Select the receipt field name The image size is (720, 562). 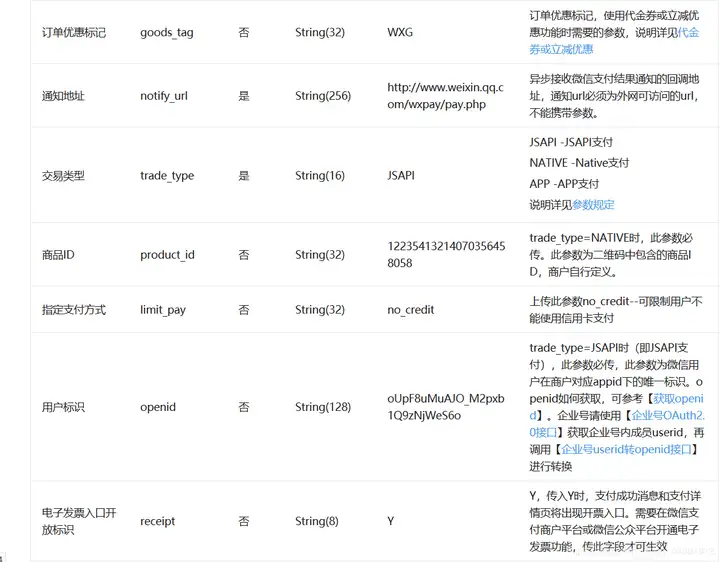pyautogui.click(x=158, y=521)
